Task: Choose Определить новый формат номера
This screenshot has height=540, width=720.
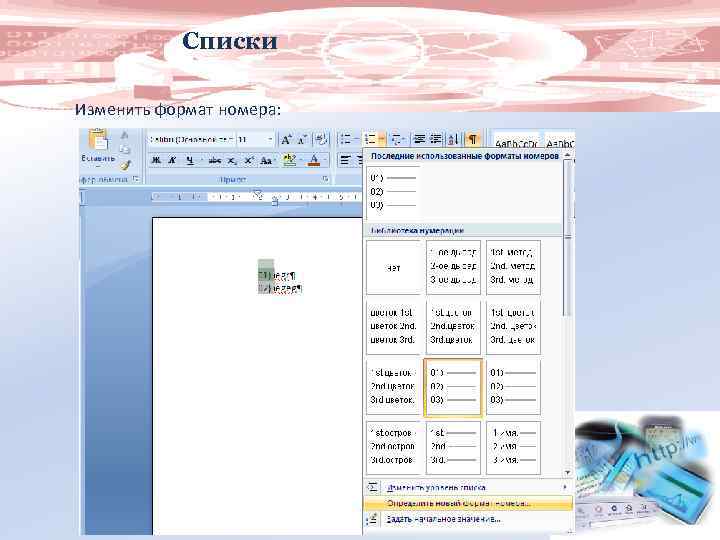Action: tap(468, 503)
